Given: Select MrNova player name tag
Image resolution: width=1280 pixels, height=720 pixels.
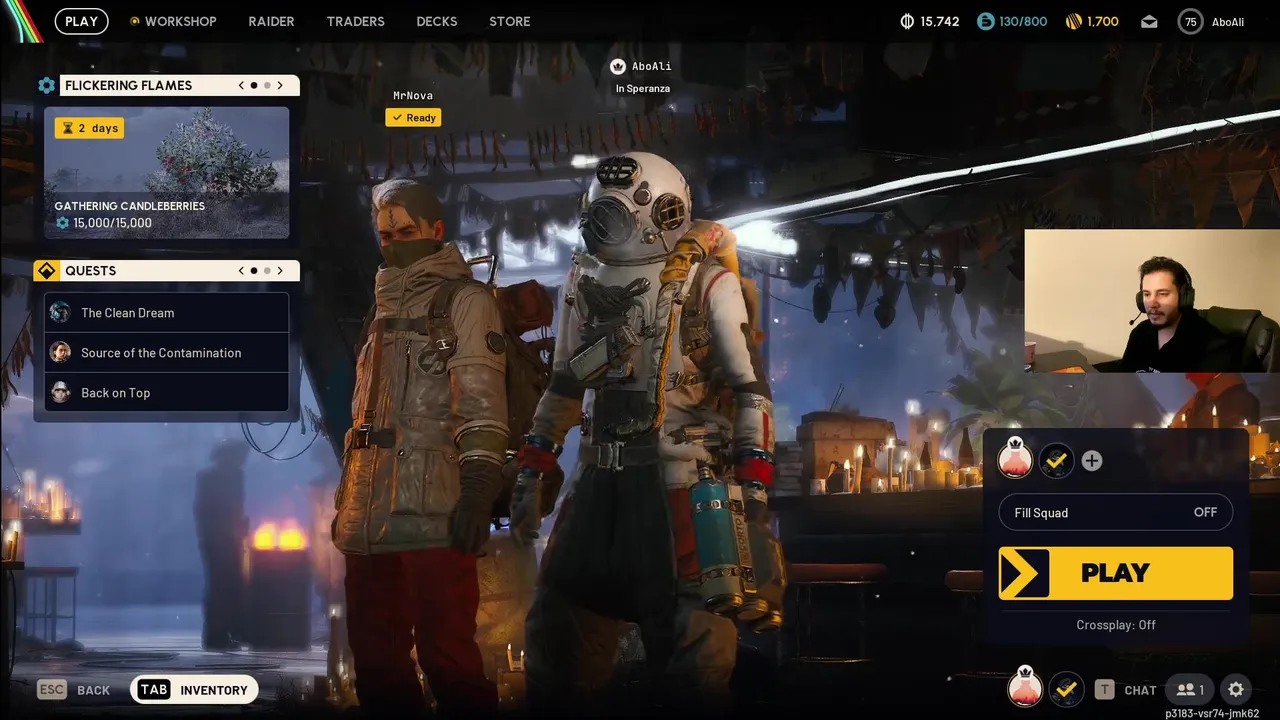Looking at the screenshot, I should pos(413,96).
